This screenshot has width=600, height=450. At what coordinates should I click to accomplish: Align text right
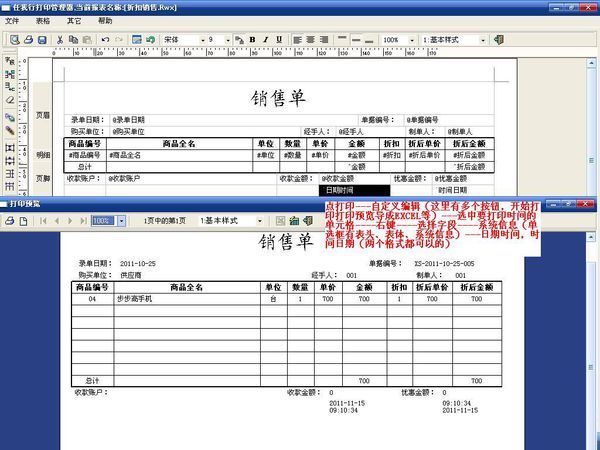click(324, 39)
